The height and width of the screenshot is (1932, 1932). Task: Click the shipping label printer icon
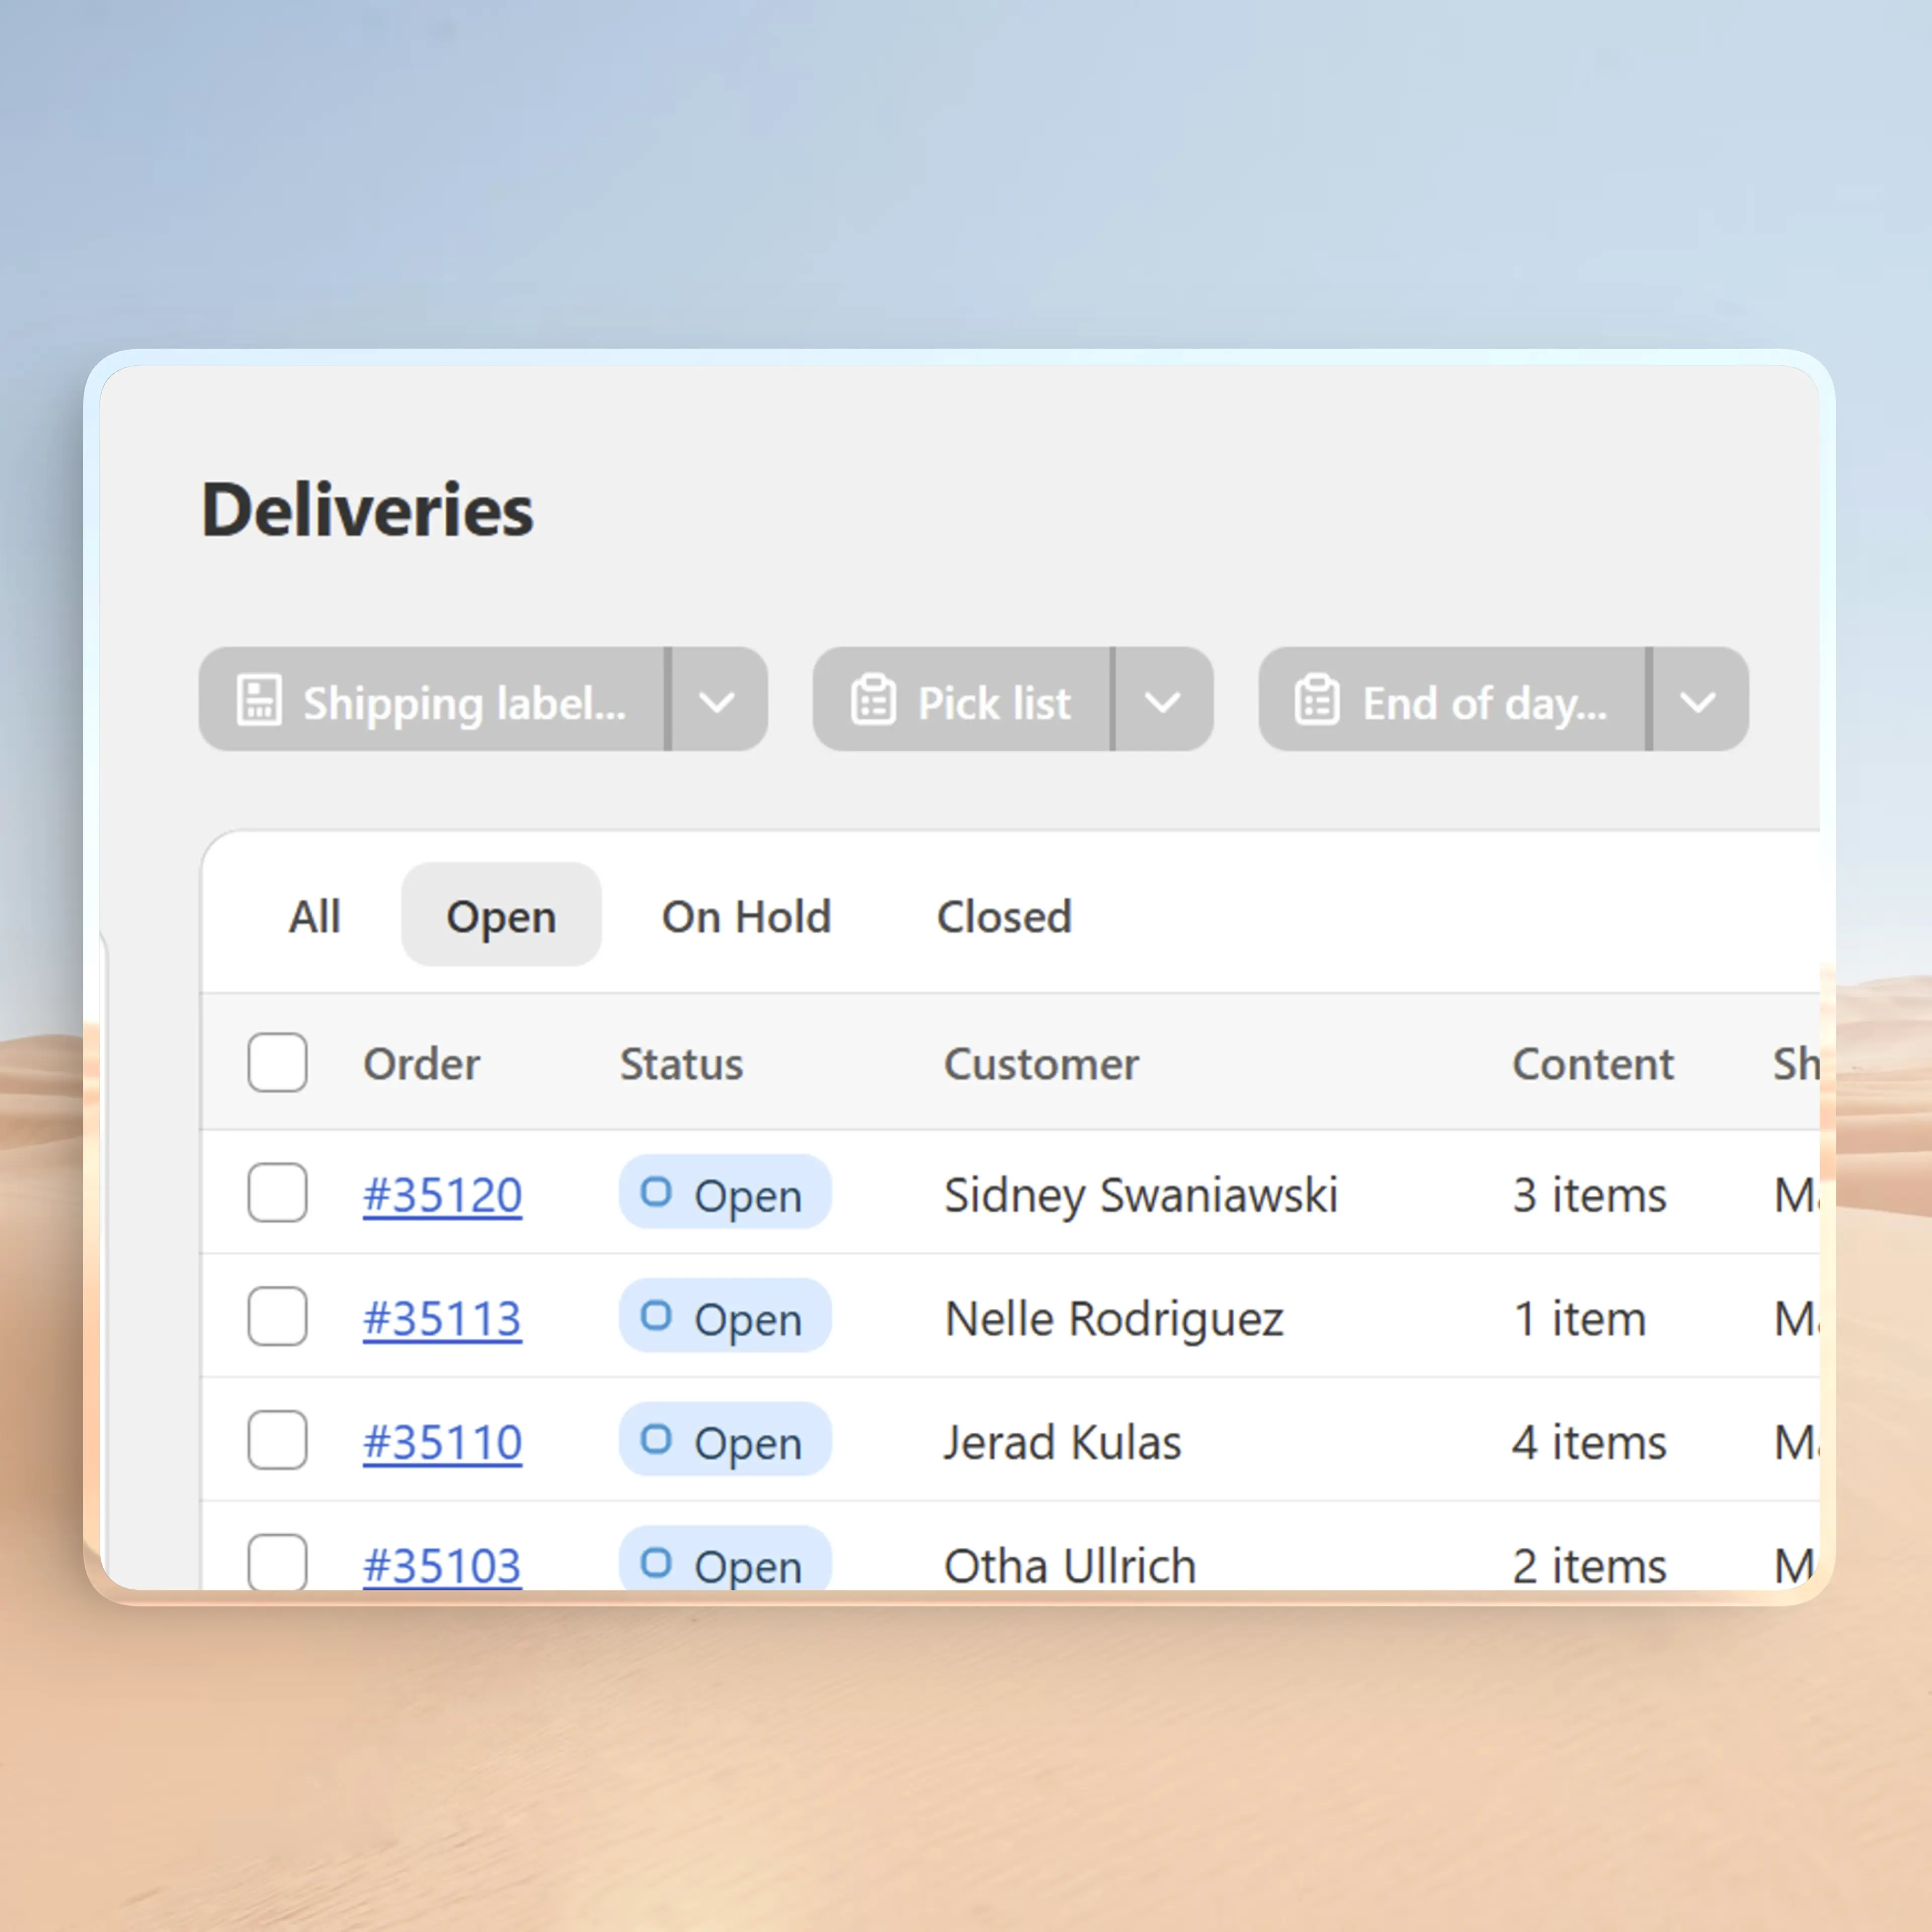click(259, 700)
